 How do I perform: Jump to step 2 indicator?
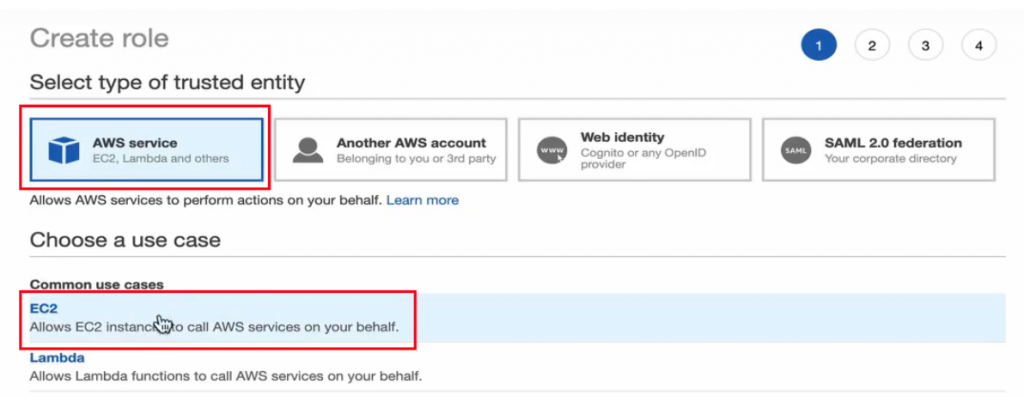tap(872, 45)
